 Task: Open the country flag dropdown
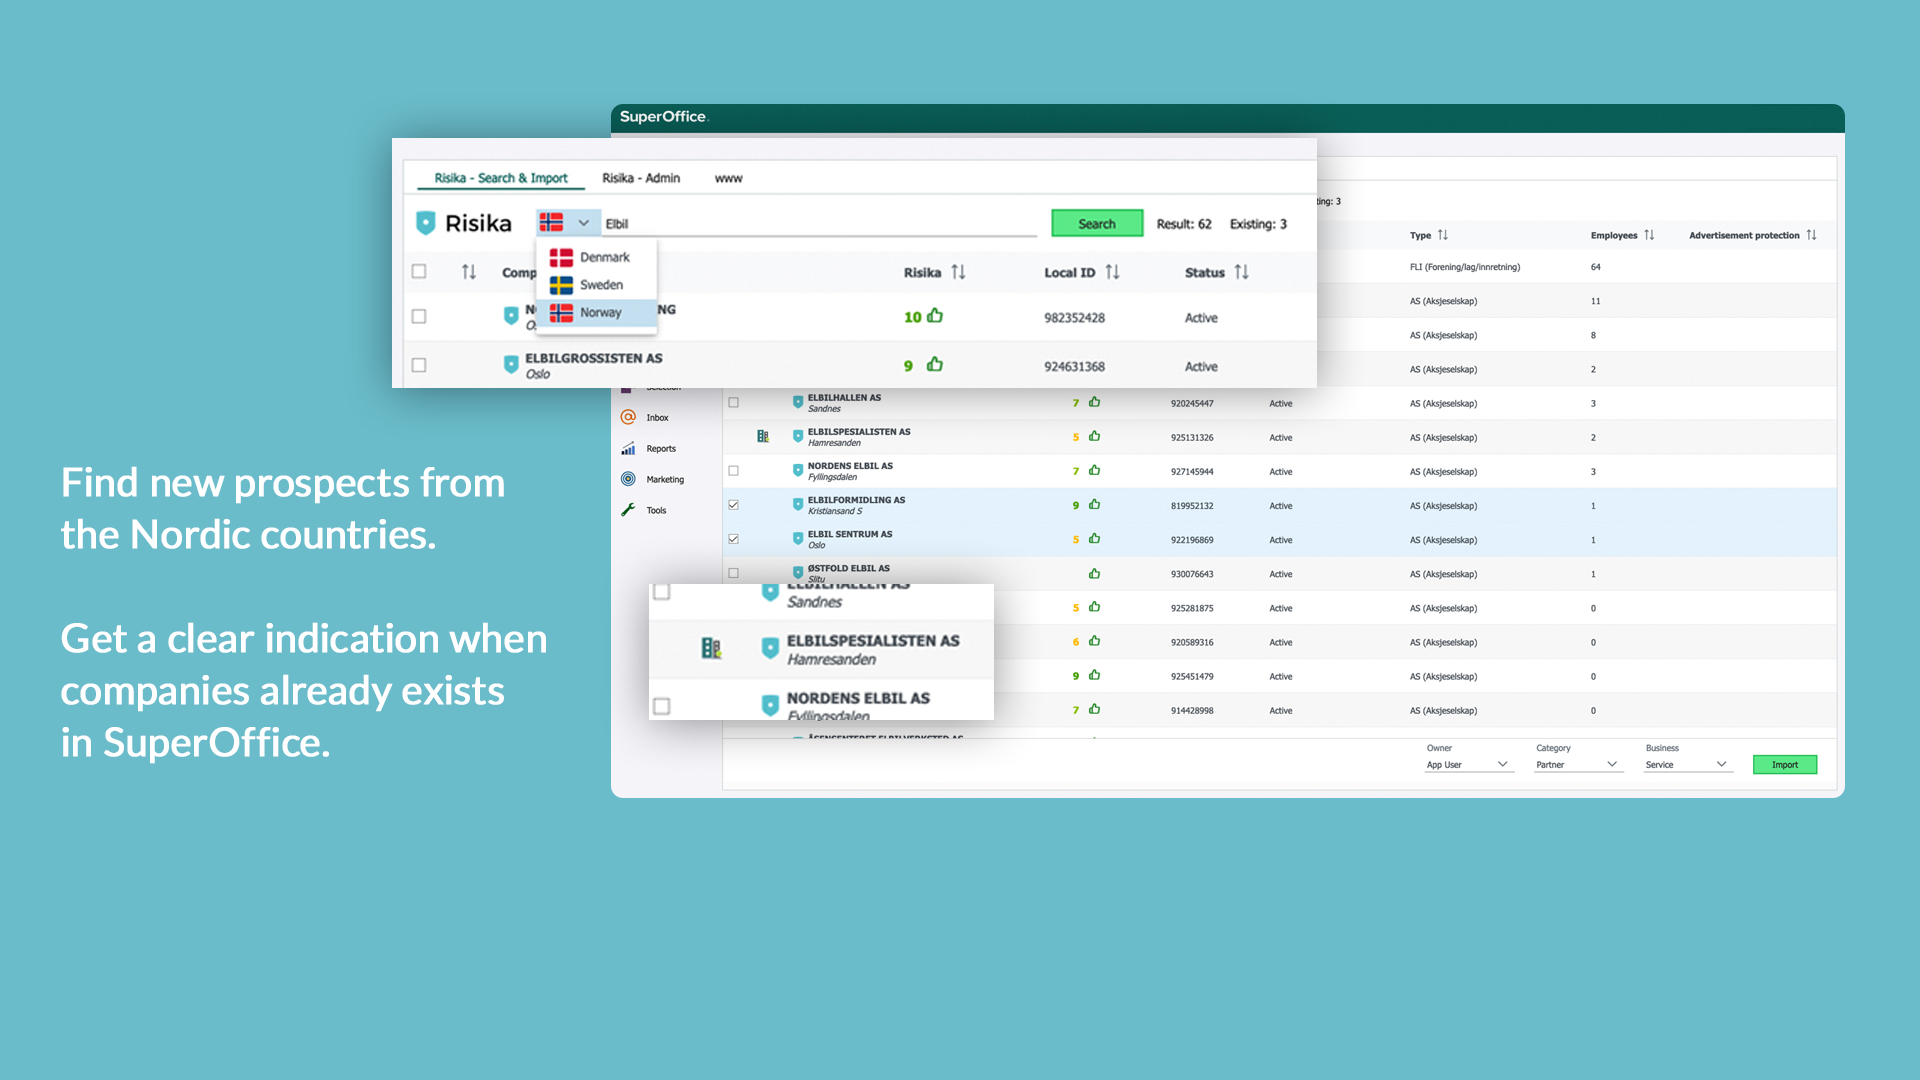pos(567,222)
